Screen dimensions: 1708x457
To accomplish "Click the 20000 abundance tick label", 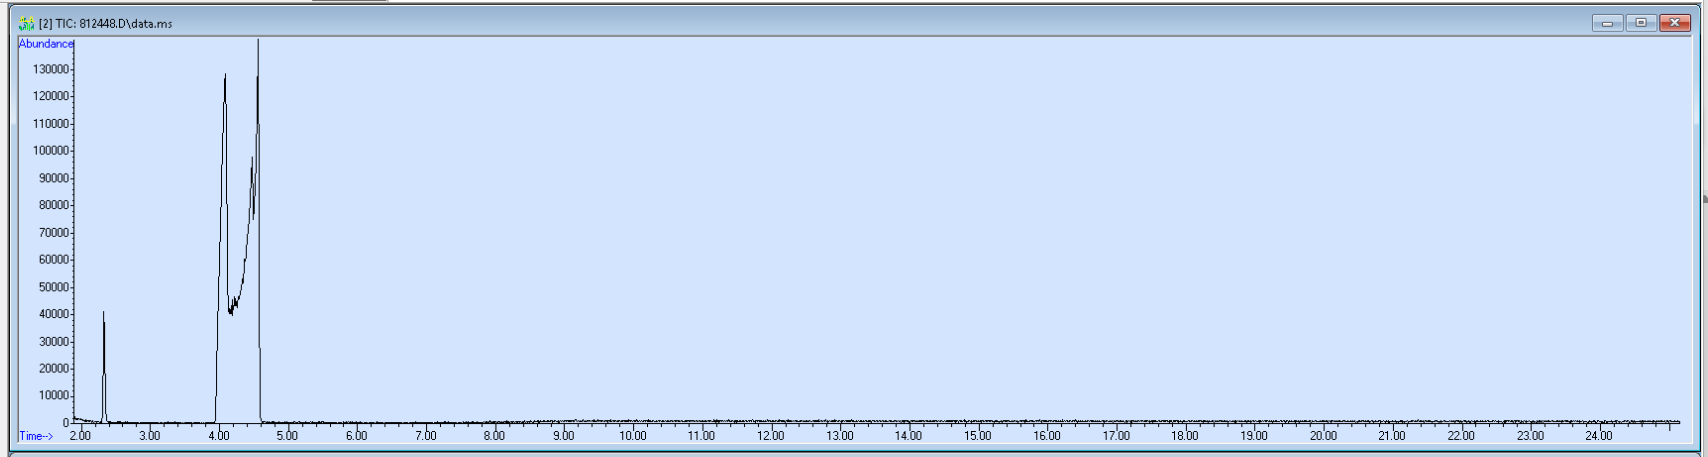I will click(x=54, y=369).
